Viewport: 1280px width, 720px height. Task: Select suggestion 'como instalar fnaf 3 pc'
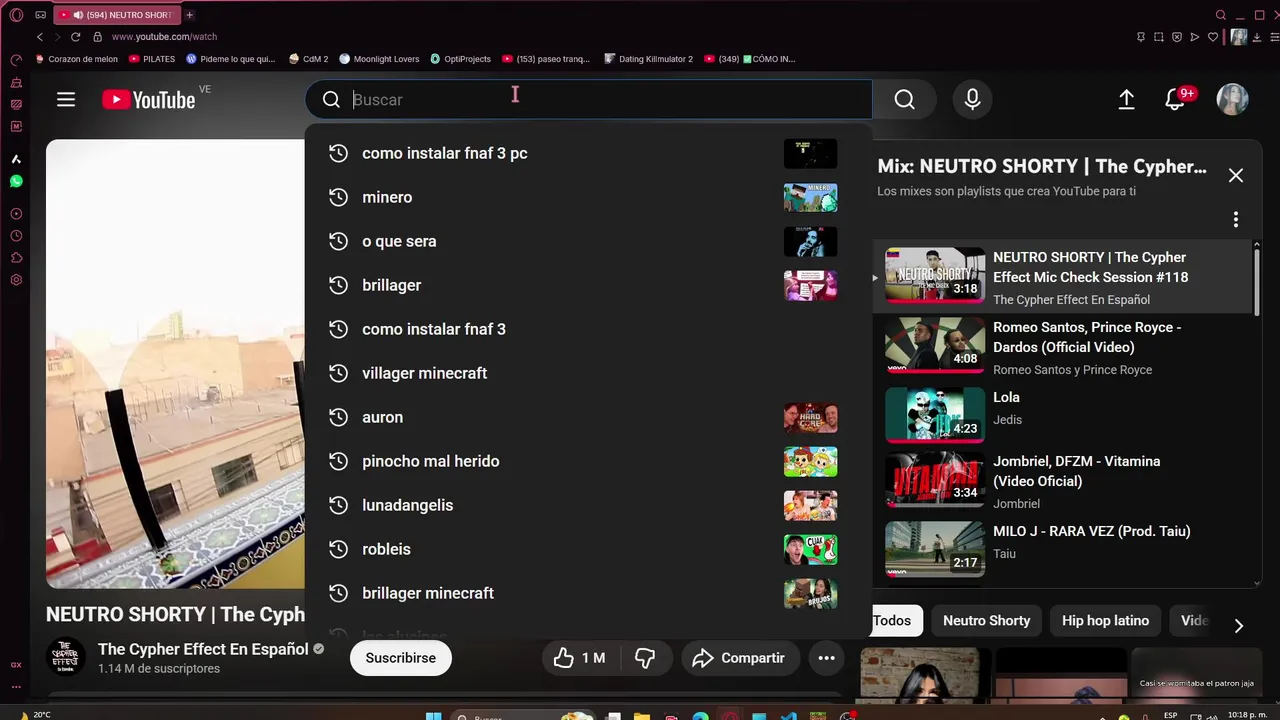point(588,153)
